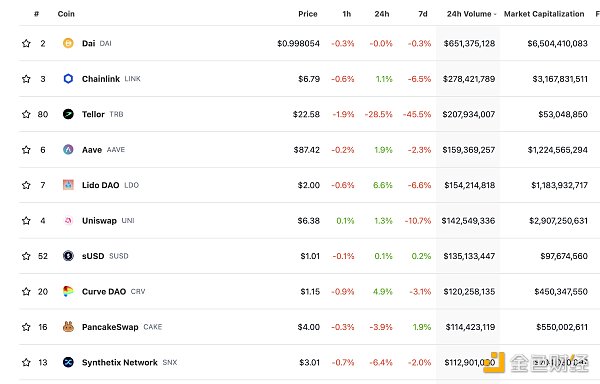
Task: Click the Curve DAO rainbow logo
Action: [x=68, y=291]
